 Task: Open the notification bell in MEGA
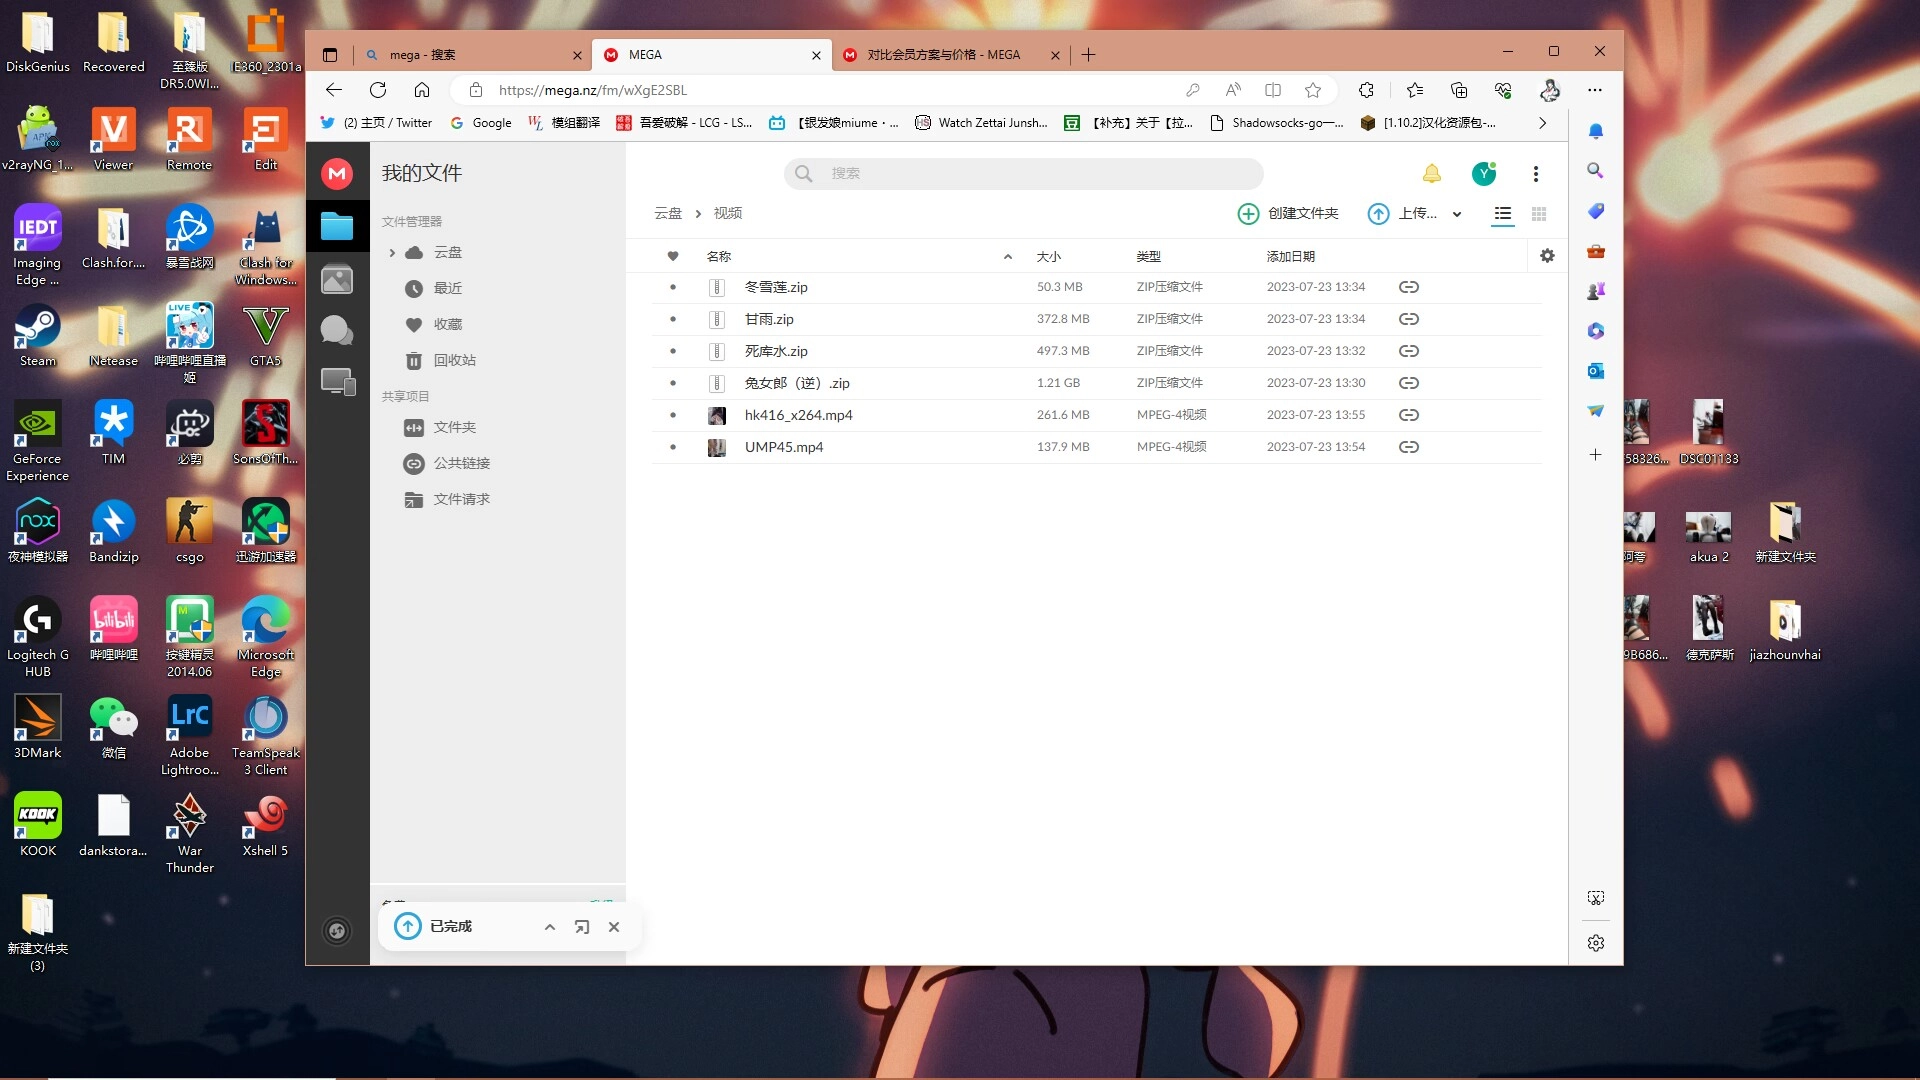1432,173
